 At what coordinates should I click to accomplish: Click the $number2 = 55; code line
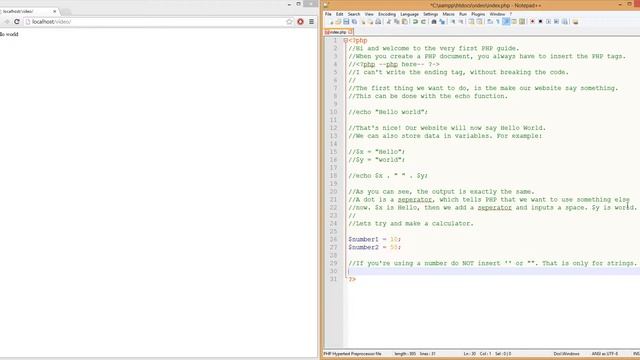[x=375, y=247]
